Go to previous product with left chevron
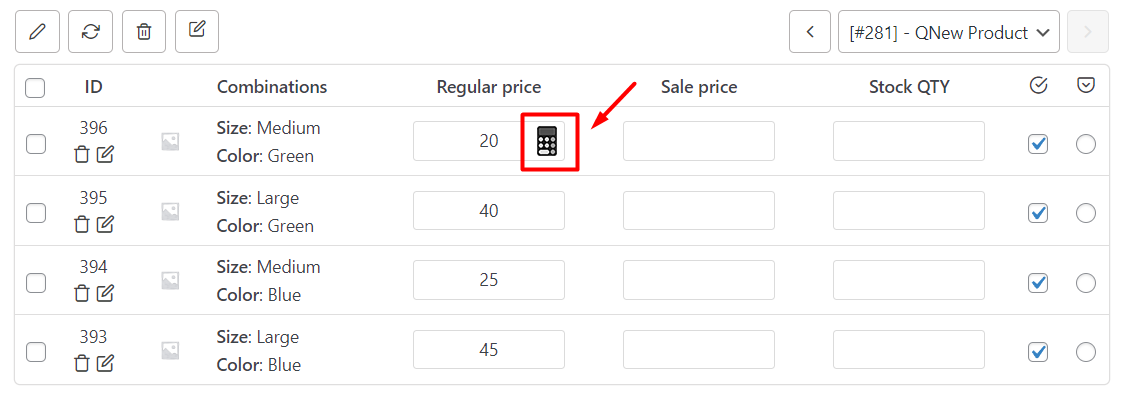Viewport: 1123px width, 398px height. coord(810,31)
